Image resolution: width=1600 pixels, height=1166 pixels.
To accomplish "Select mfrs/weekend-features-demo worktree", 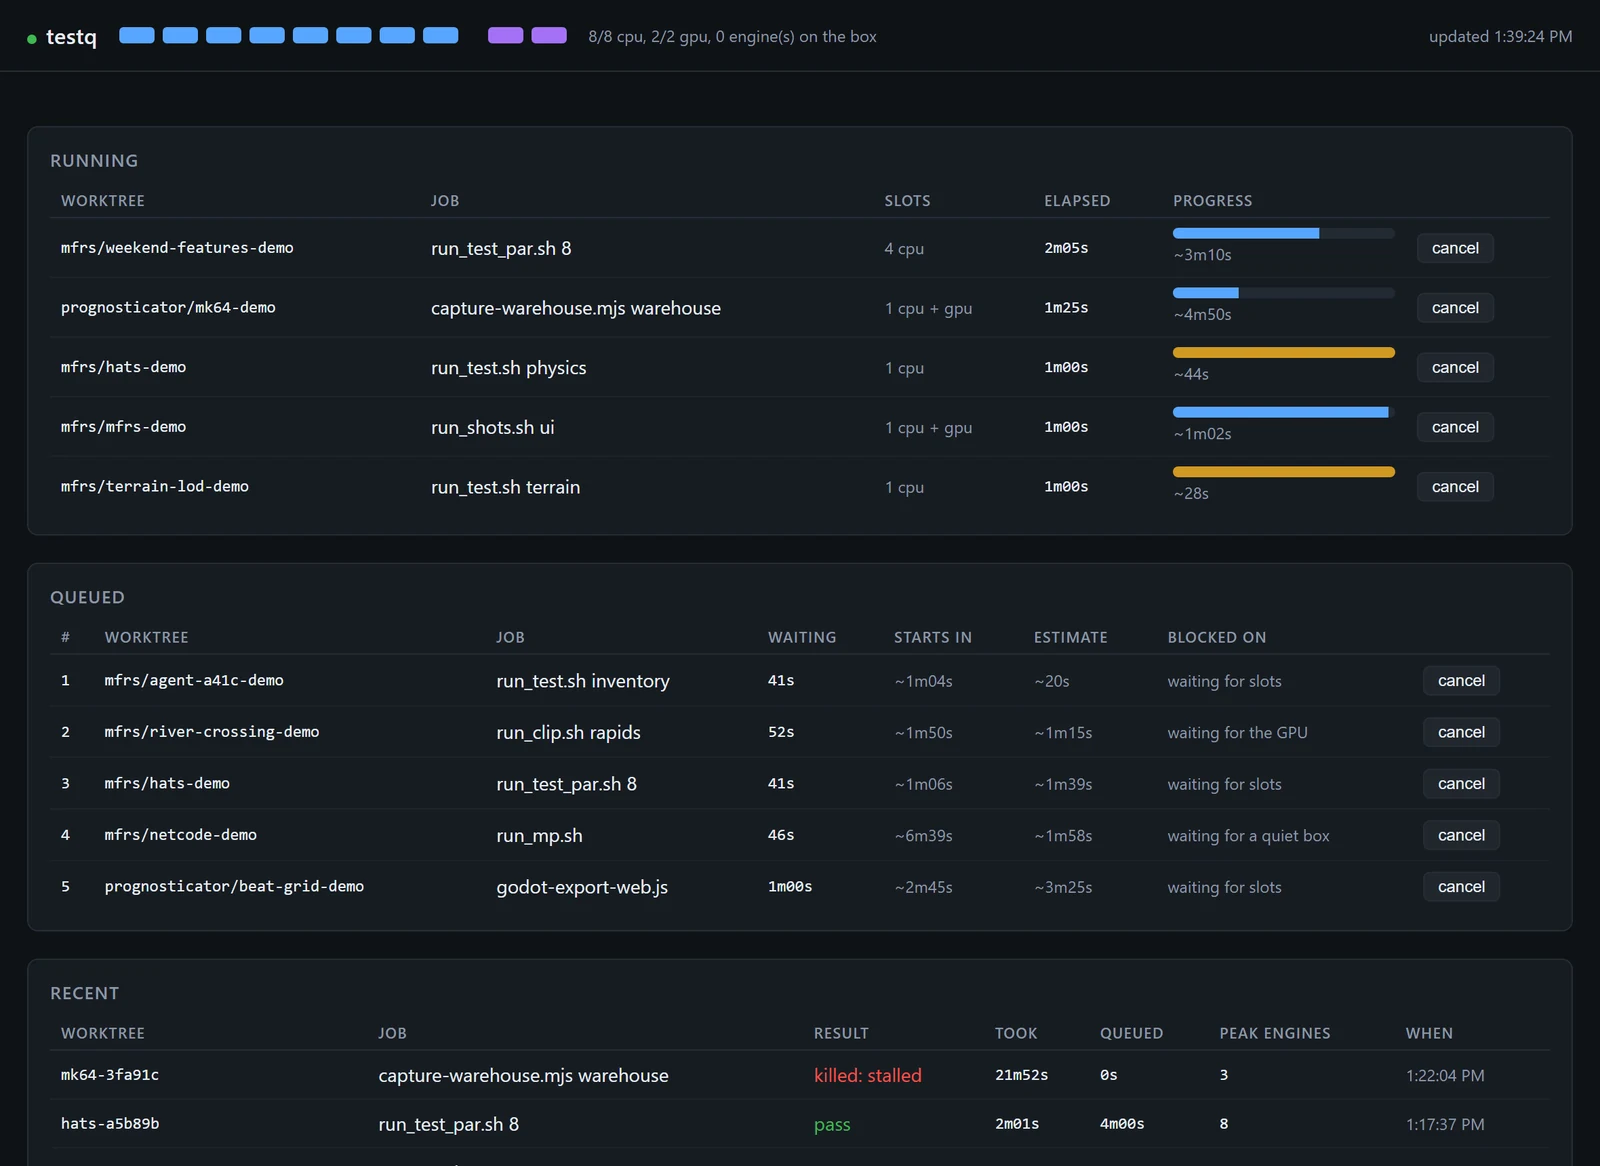I will tap(177, 248).
